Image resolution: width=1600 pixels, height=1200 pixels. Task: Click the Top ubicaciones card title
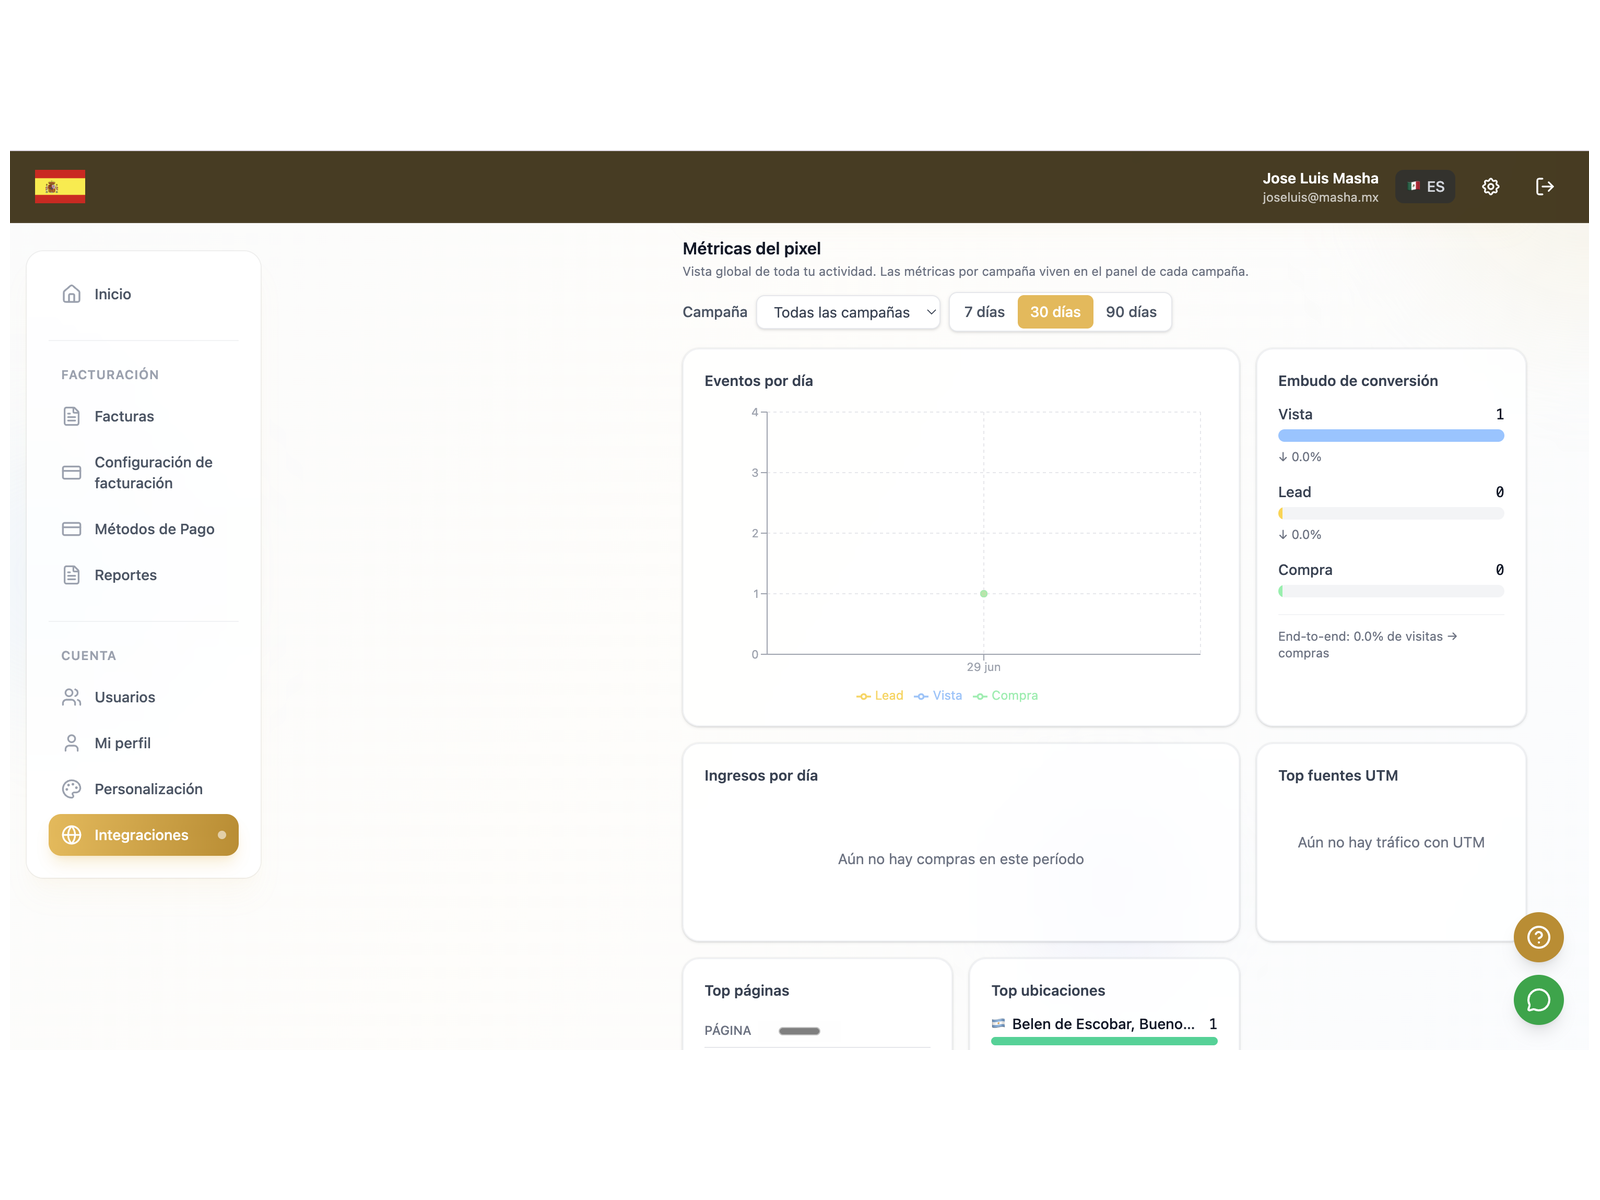click(1048, 991)
